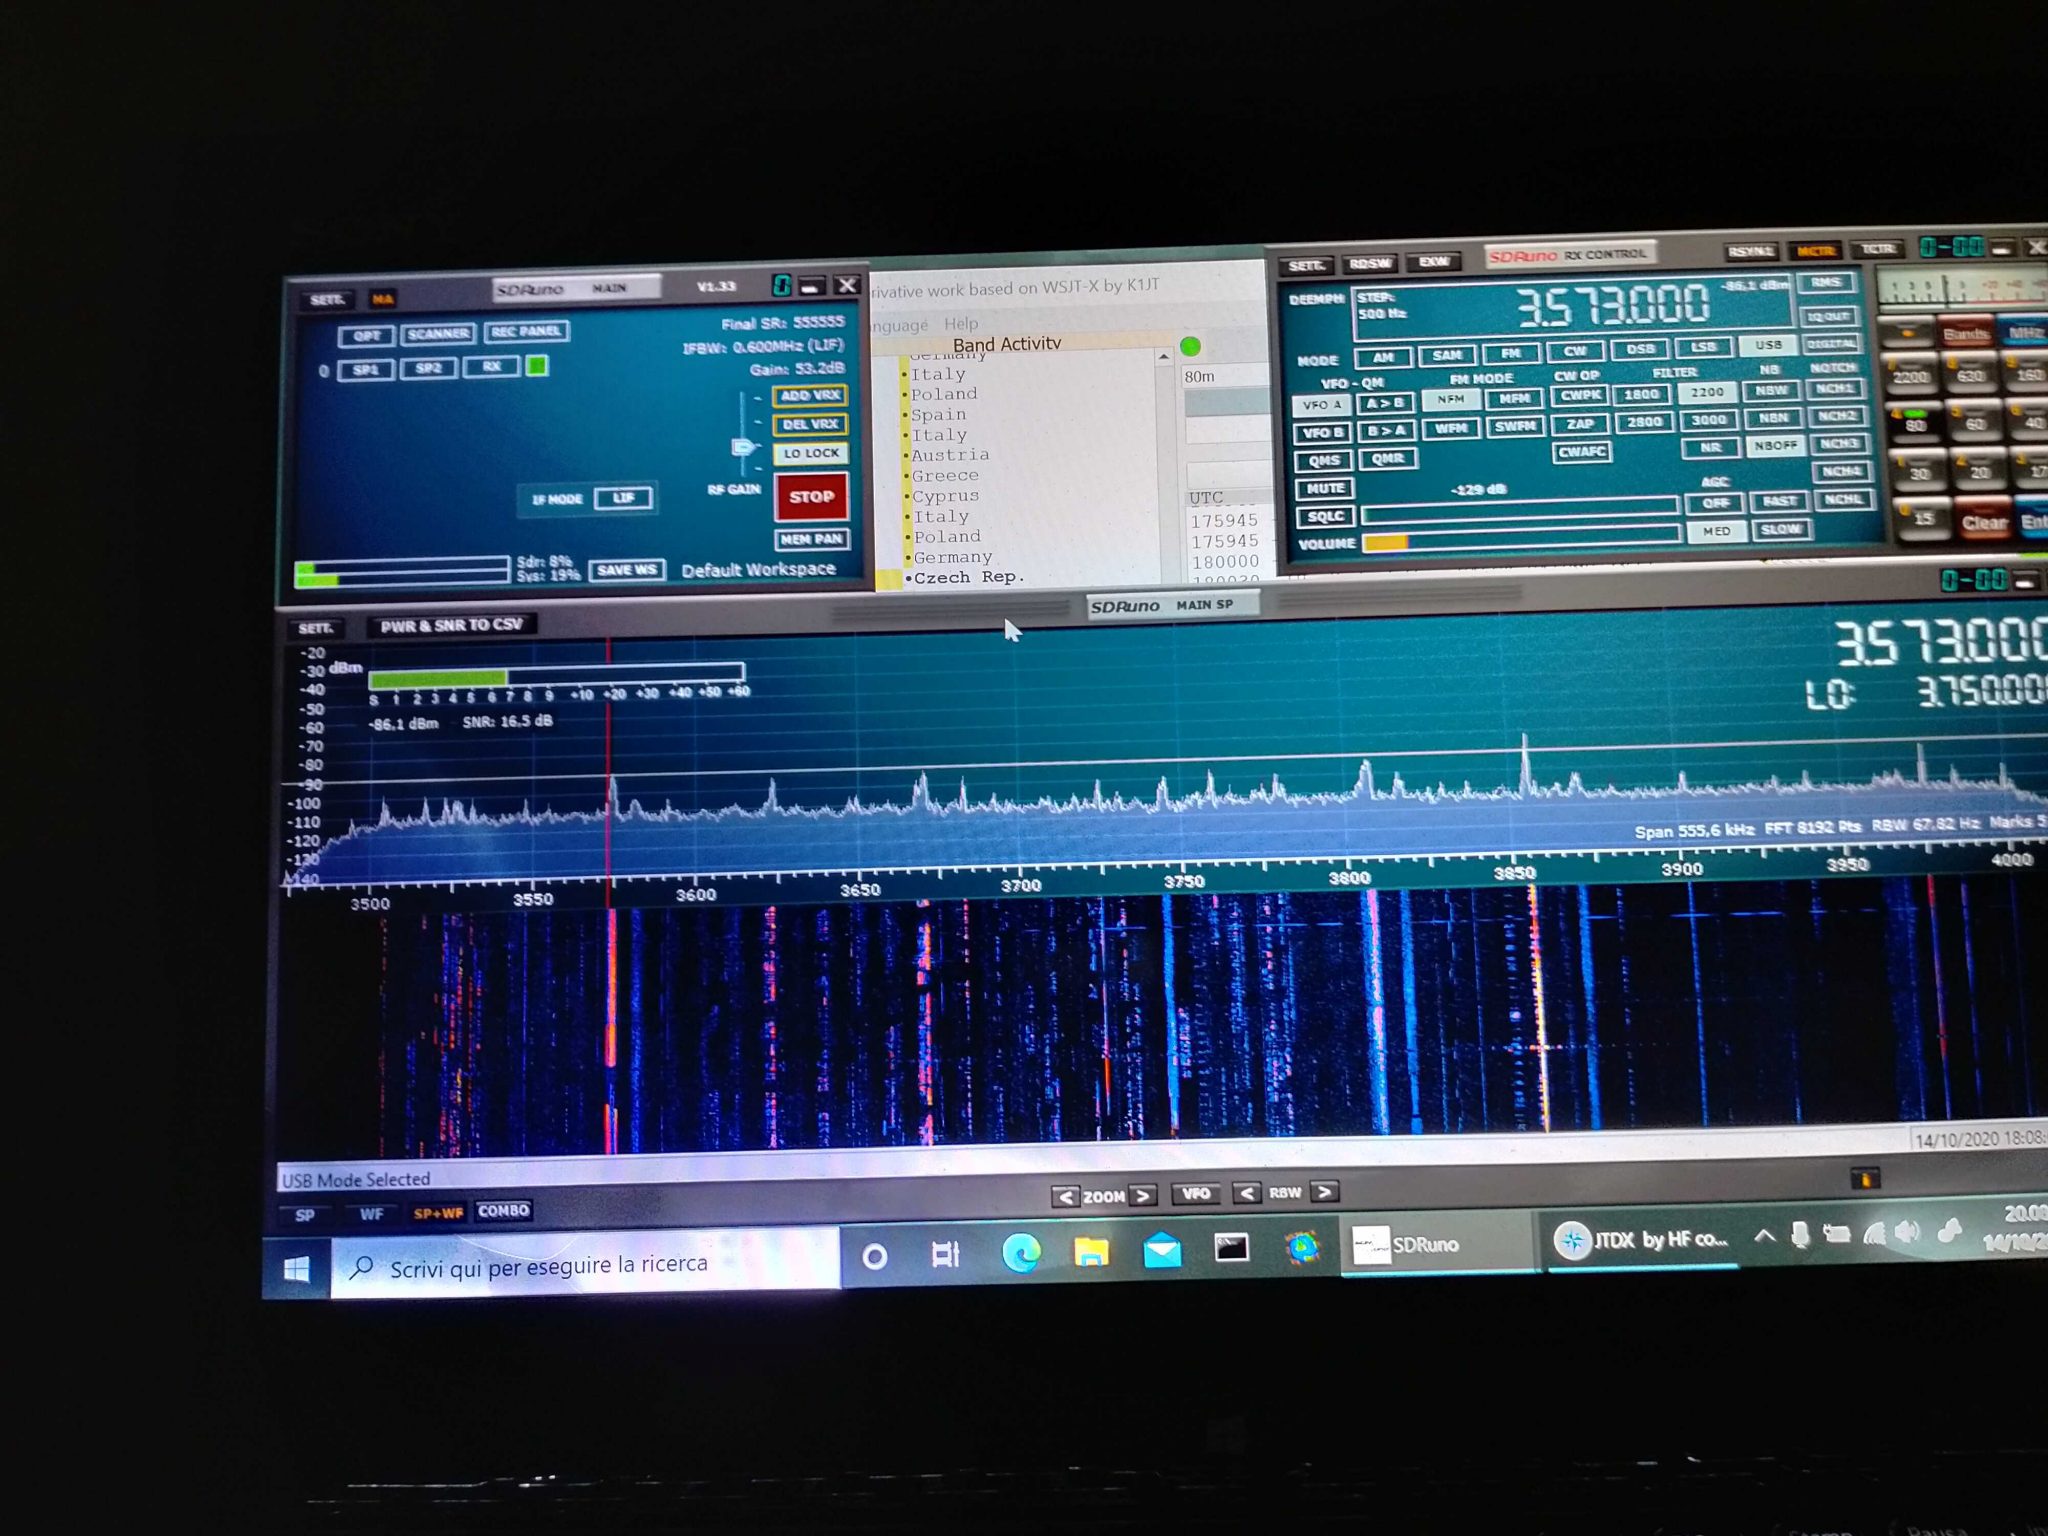The width and height of the screenshot is (2048, 1536).
Task: Switch to the COMBO display tab
Action: coord(503,1211)
